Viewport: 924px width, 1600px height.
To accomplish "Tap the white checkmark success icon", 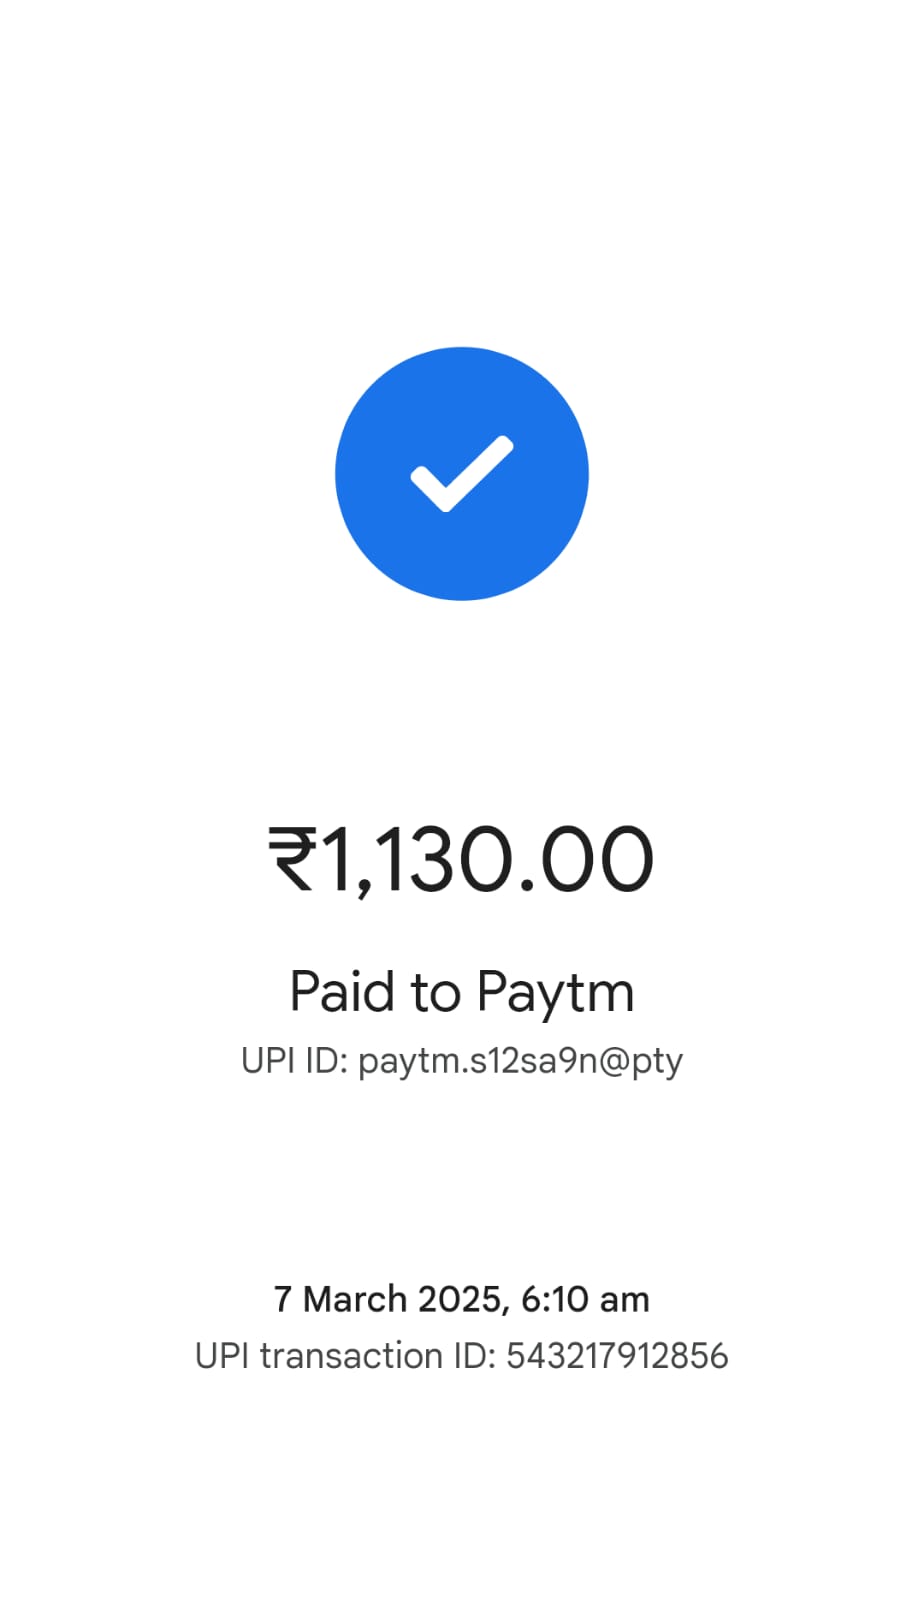I will click(x=462, y=474).
